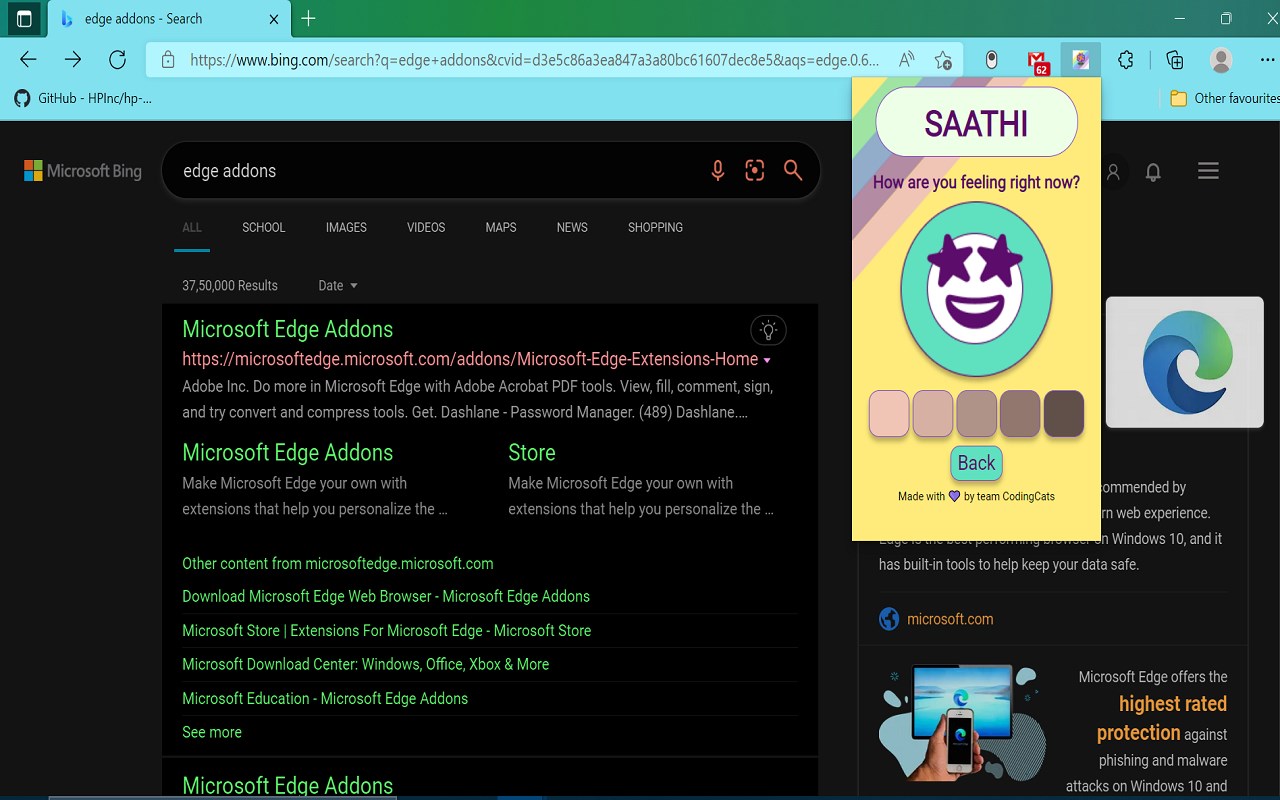Pick the second light tan swatch
This screenshot has height=800, width=1280.
[x=933, y=414]
